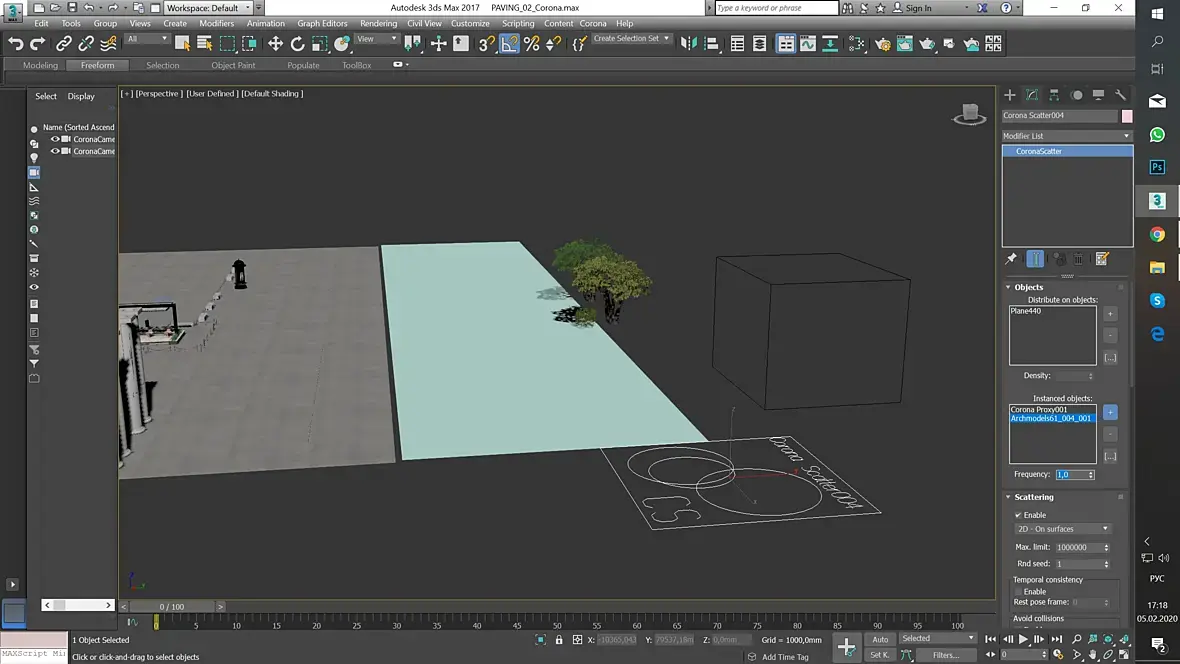
Task: Open WhatsApp from the Windows taskbar
Action: click(1157, 134)
